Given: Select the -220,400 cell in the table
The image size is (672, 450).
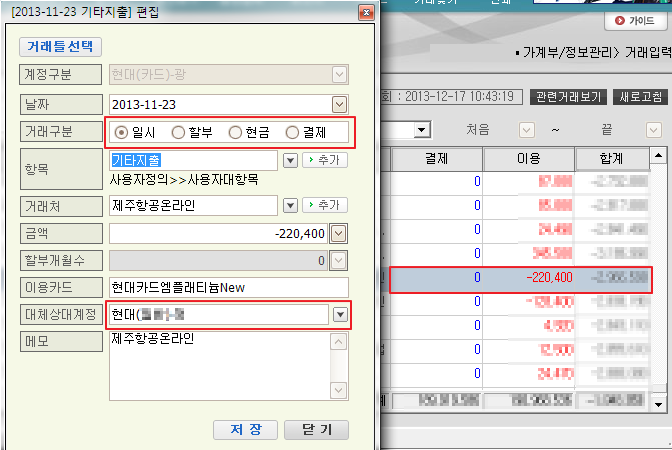Looking at the screenshot, I should (x=550, y=278).
